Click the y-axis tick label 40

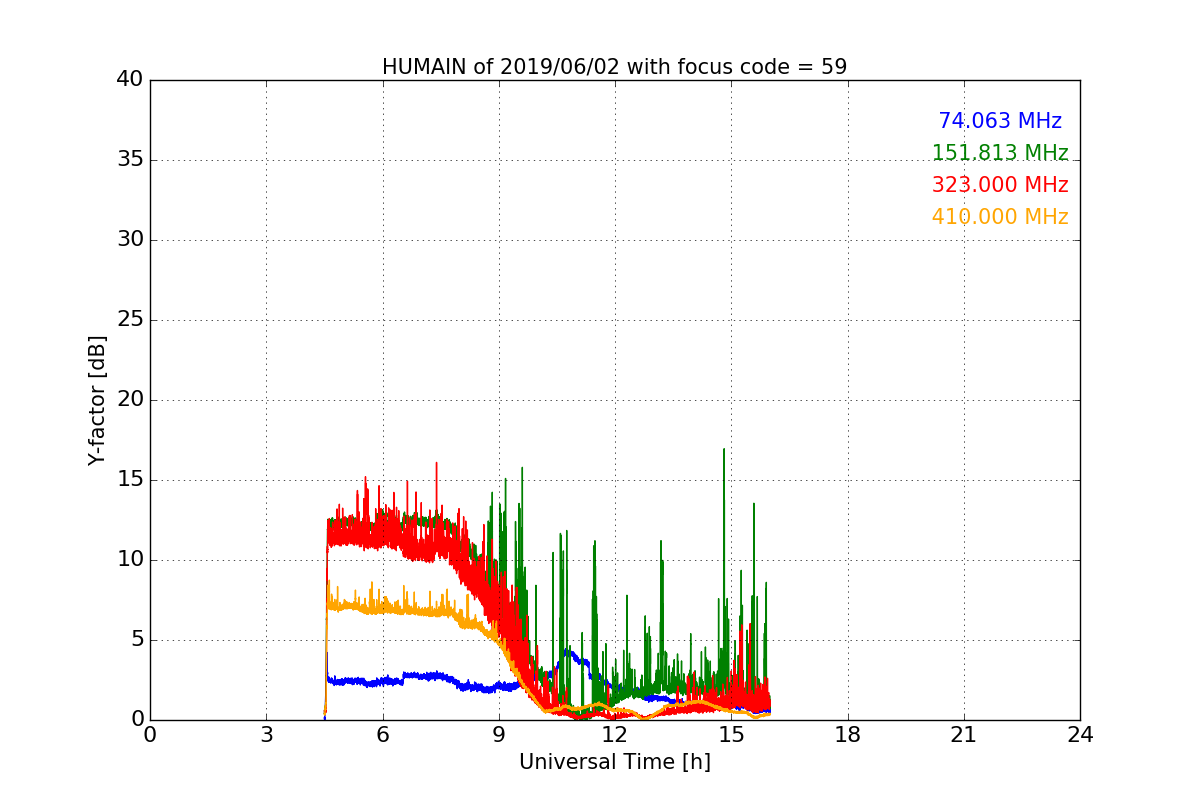pos(130,80)
